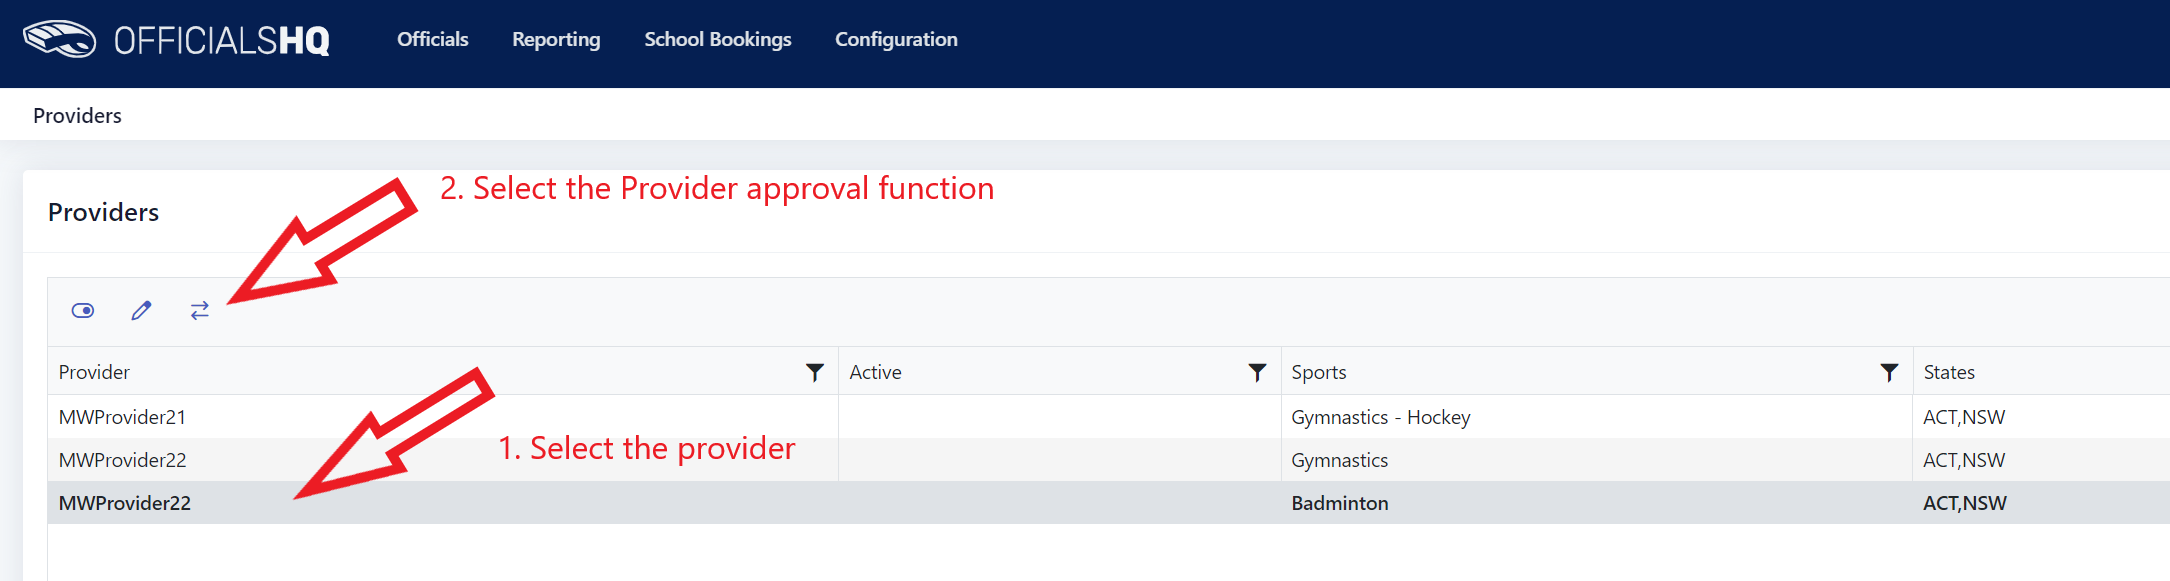Select MWProvider22 row with Badminton
This screenshot has height=581, width=2170.
(x=1108, y=503)
